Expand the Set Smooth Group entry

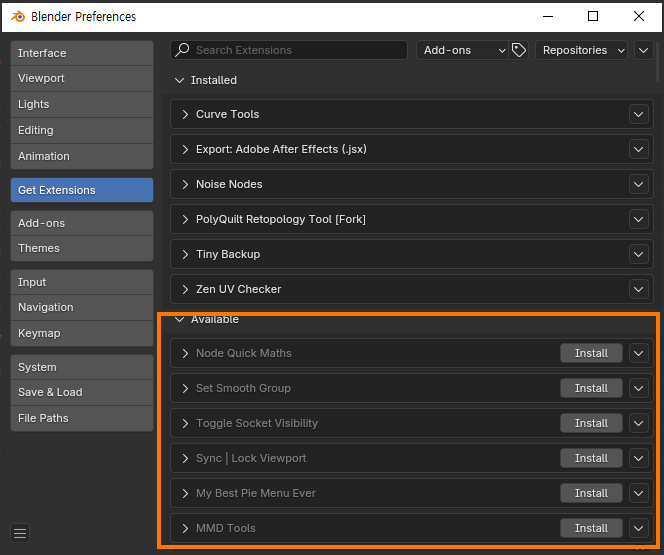click(185, 388)
